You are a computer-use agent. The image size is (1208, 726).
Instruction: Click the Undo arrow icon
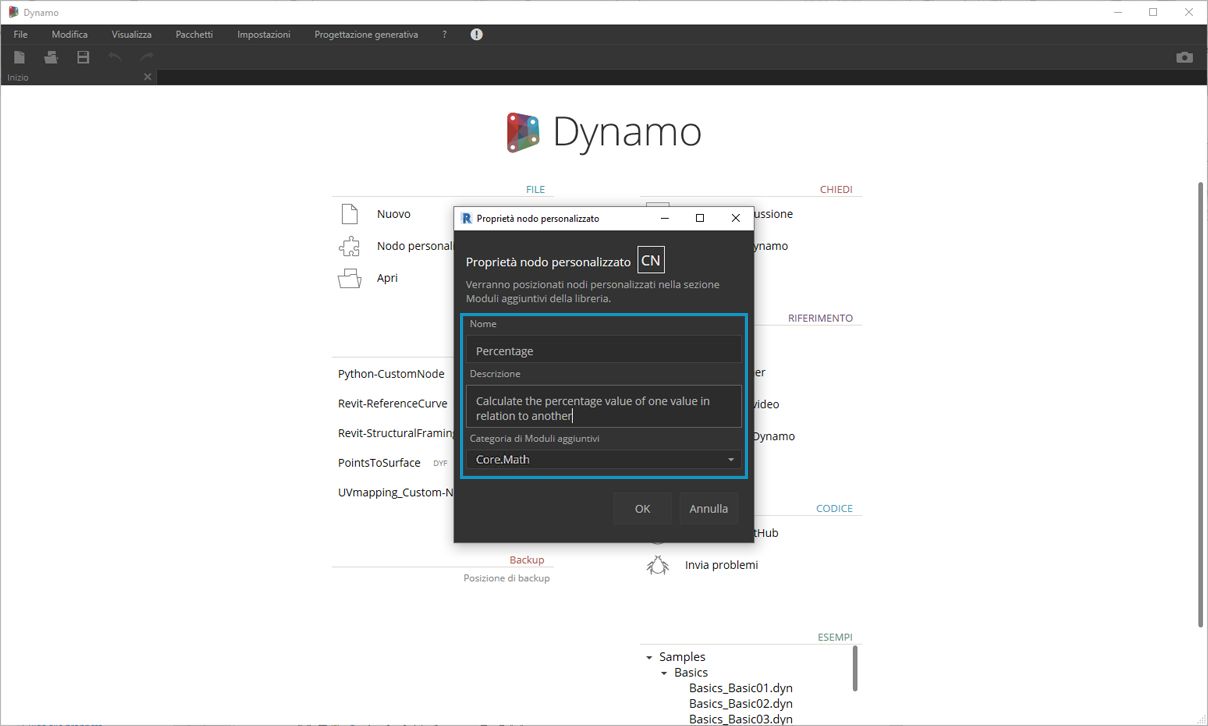(x=115, y=57)
